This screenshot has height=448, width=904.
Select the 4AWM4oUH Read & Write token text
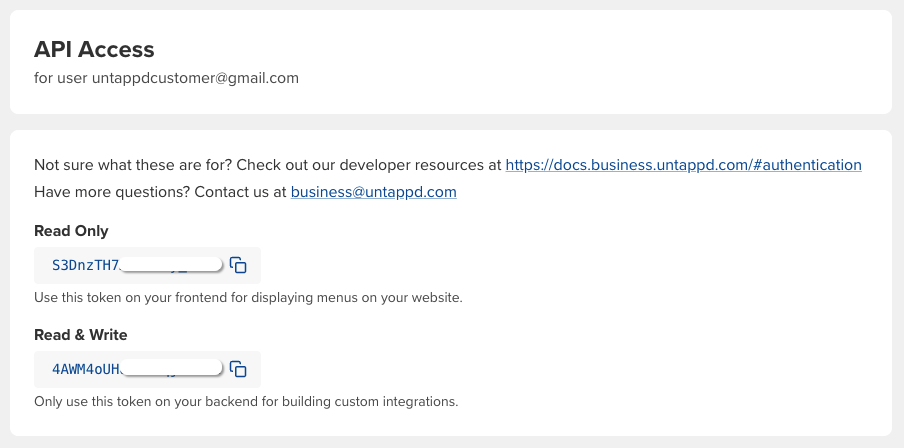86,369
